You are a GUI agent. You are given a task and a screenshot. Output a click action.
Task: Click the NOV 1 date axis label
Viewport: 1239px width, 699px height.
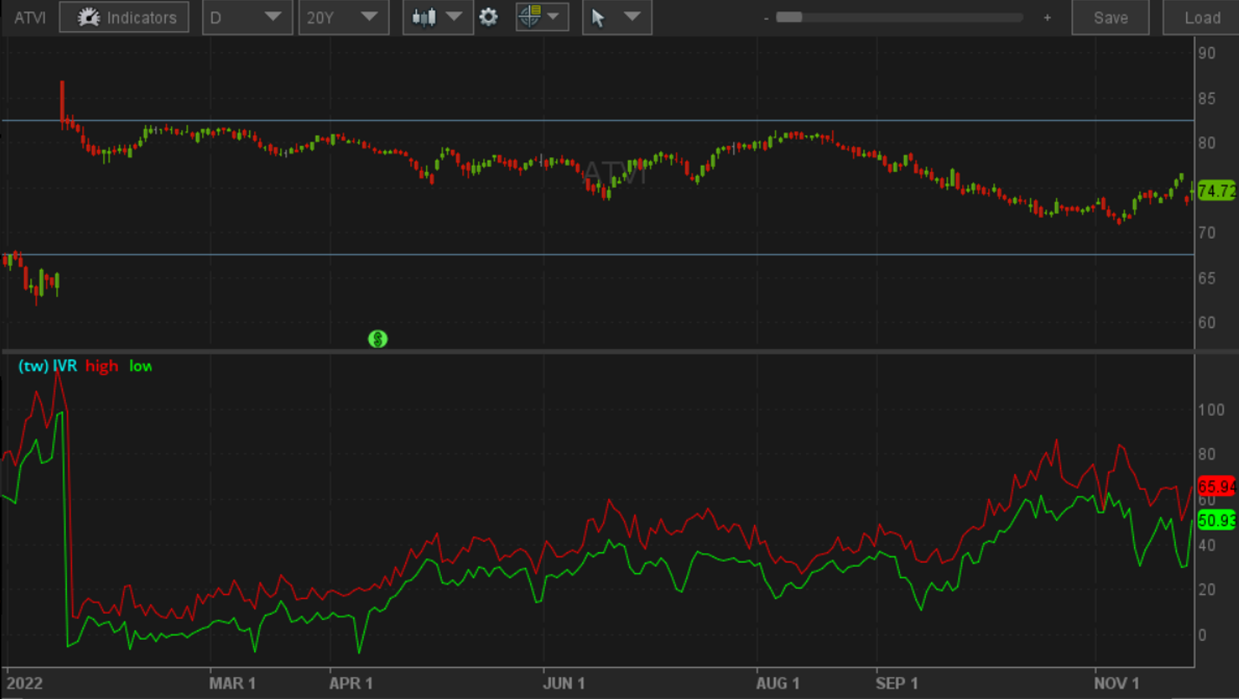click(1116, 683)
